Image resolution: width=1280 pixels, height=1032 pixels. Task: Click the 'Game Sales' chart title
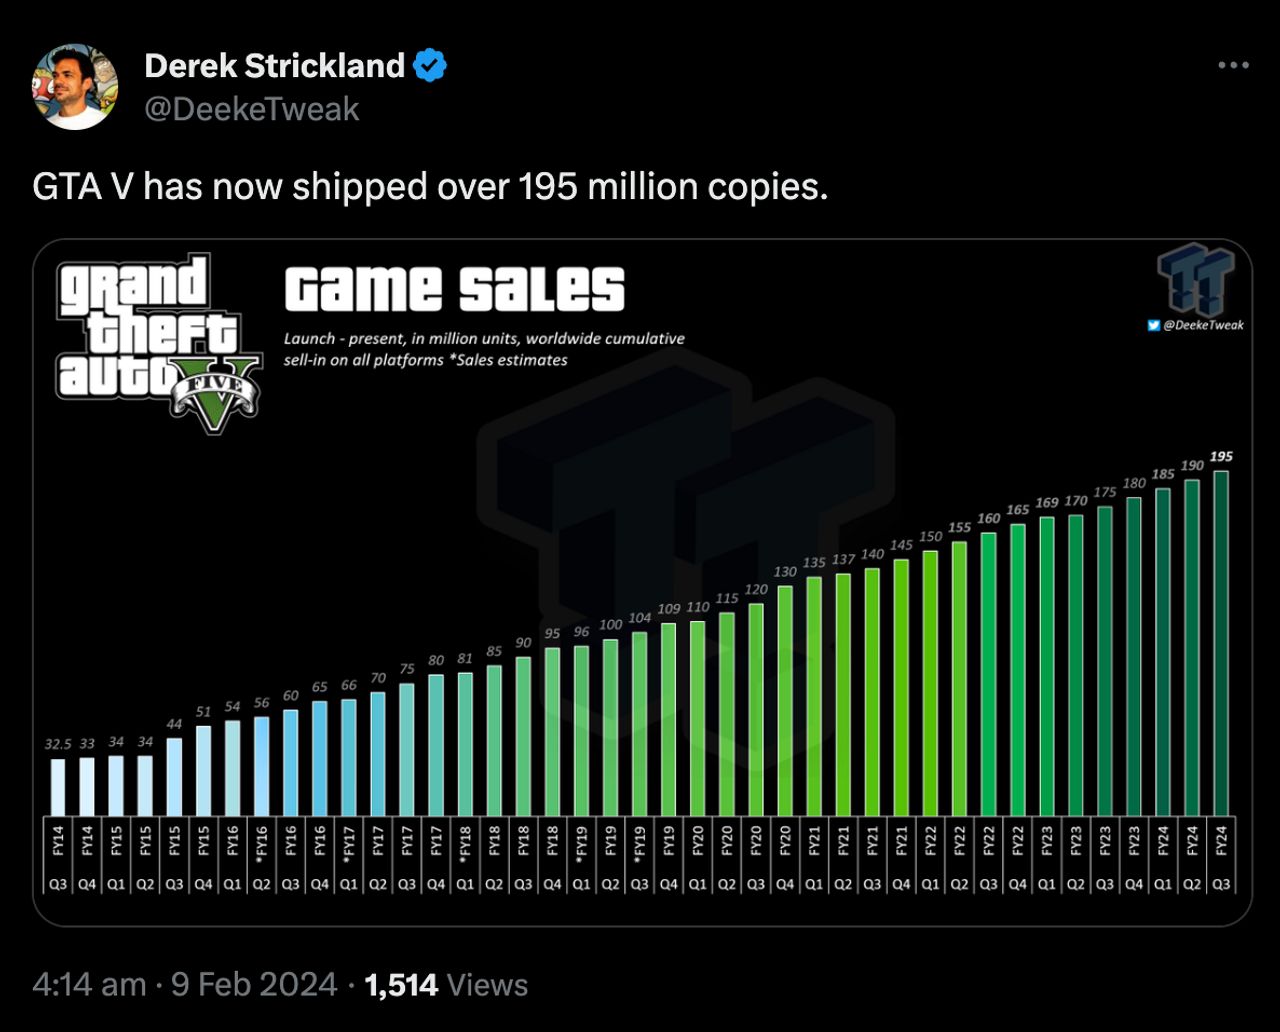(456, 290)
